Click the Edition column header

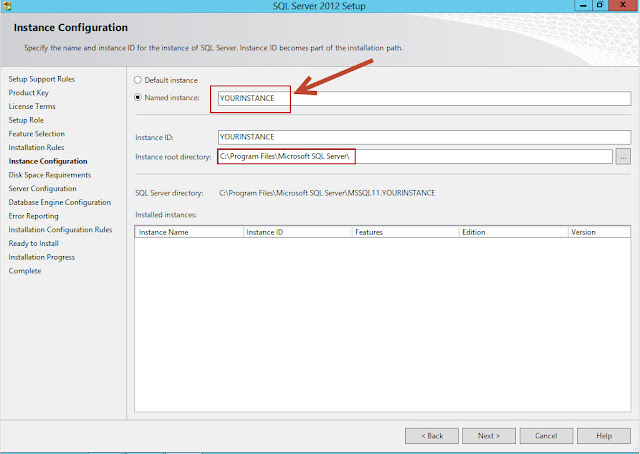[x=513, y=232]
